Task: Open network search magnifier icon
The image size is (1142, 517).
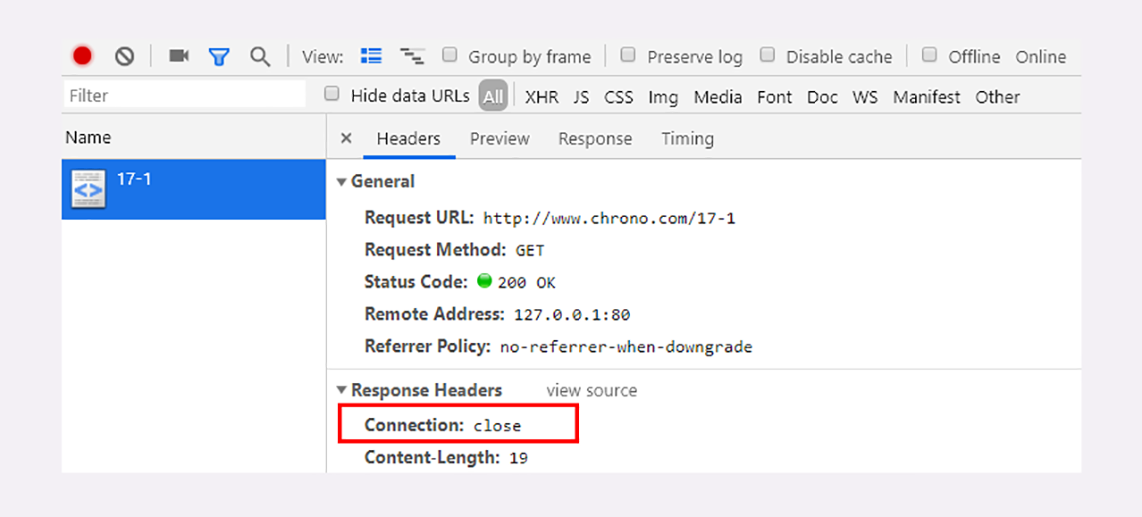Action: point(260,57)
